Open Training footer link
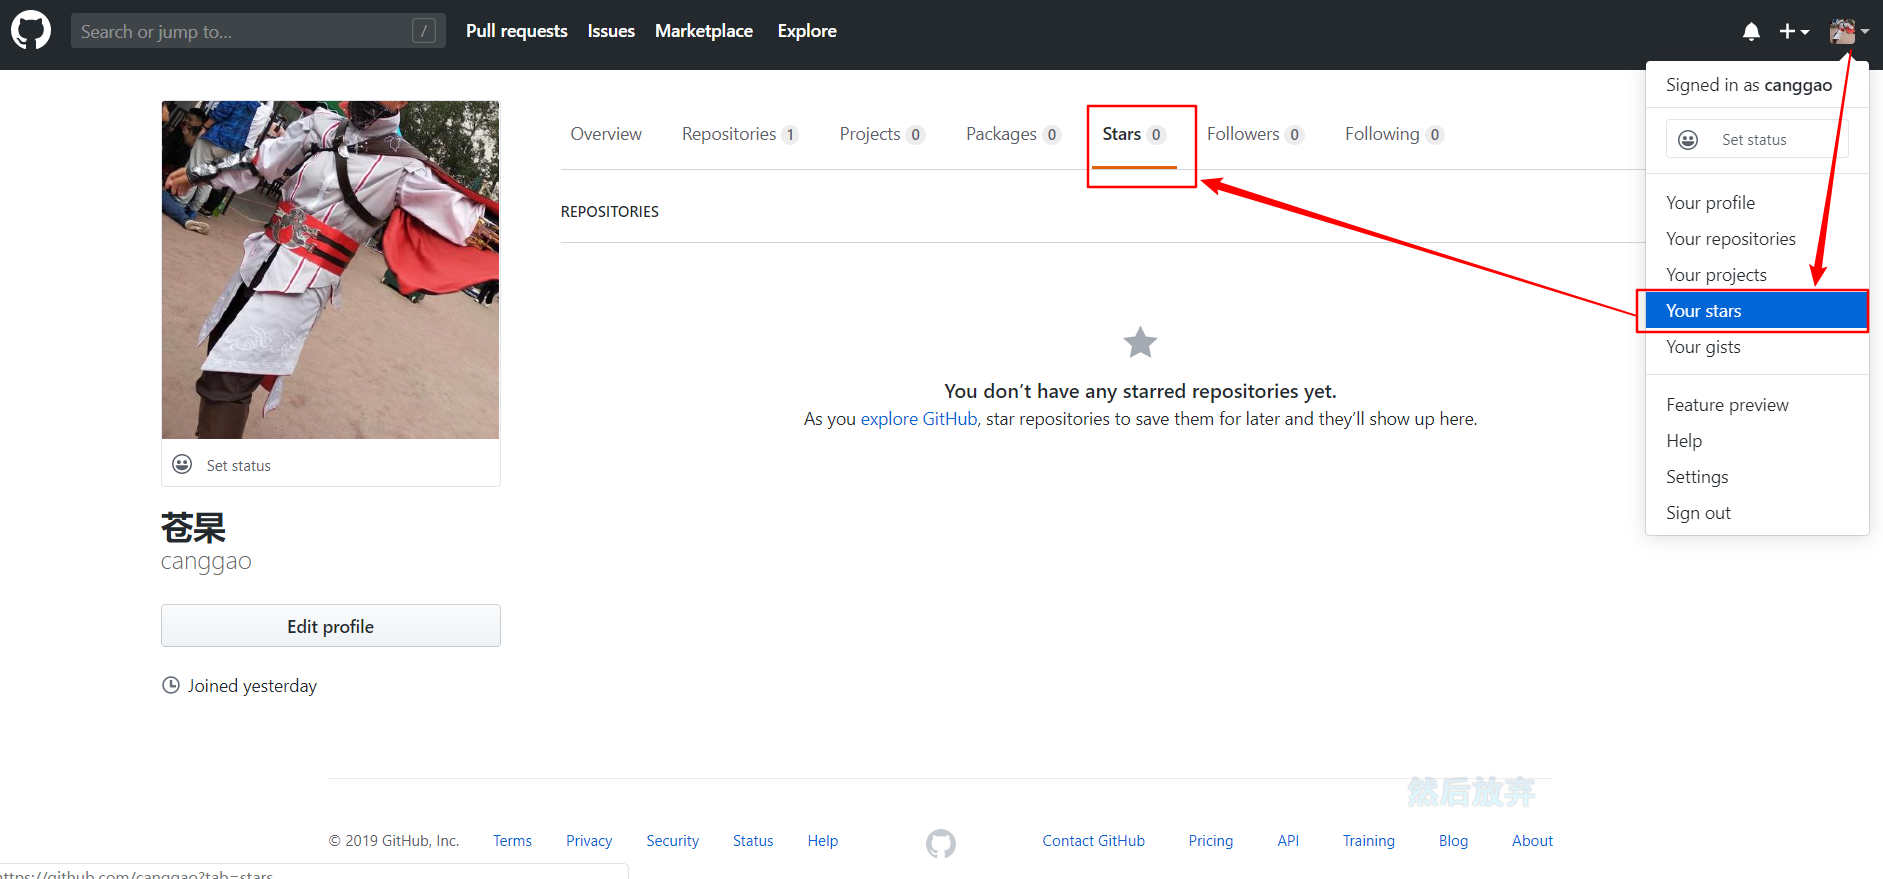 click(x=1369, y=841)
